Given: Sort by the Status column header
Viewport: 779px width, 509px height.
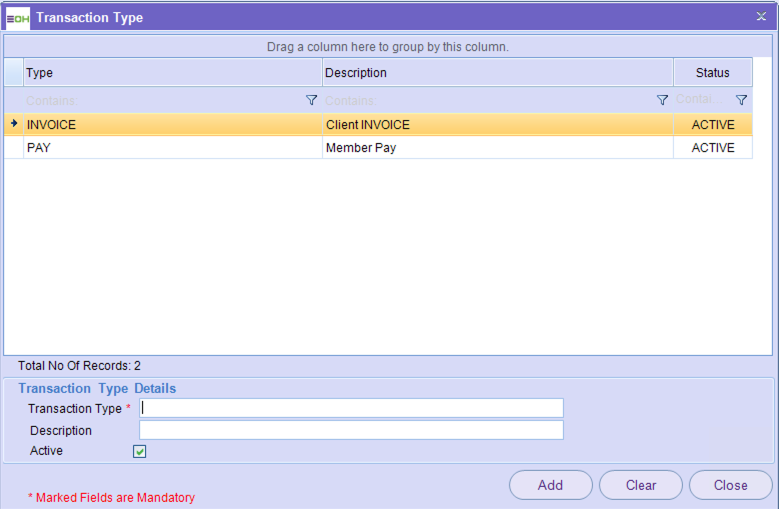Looking at the screenshot, I should tap(712, 73).
